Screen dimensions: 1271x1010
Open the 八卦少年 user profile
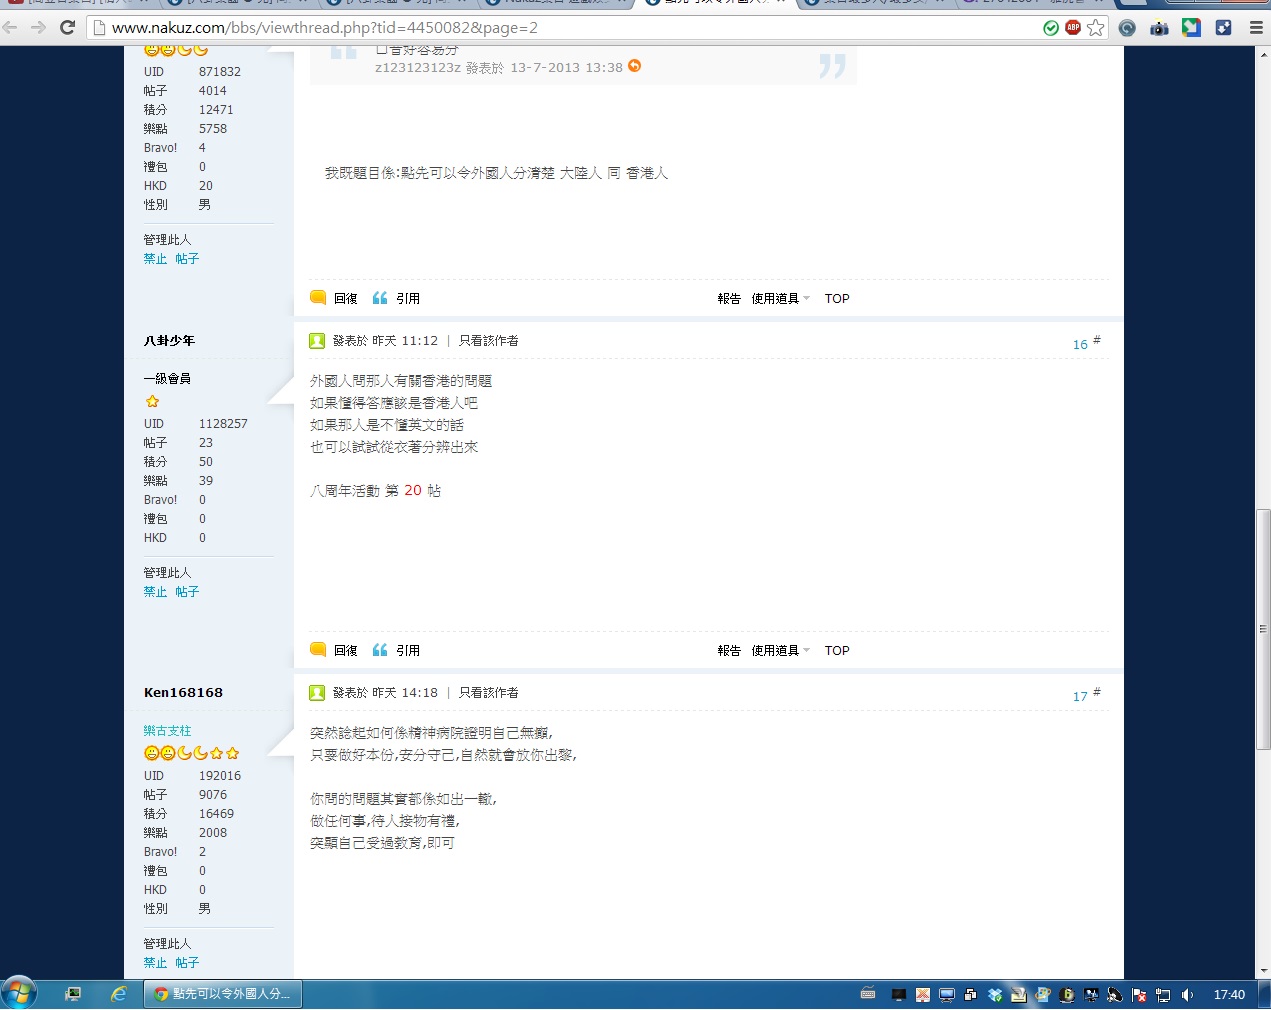169,341
